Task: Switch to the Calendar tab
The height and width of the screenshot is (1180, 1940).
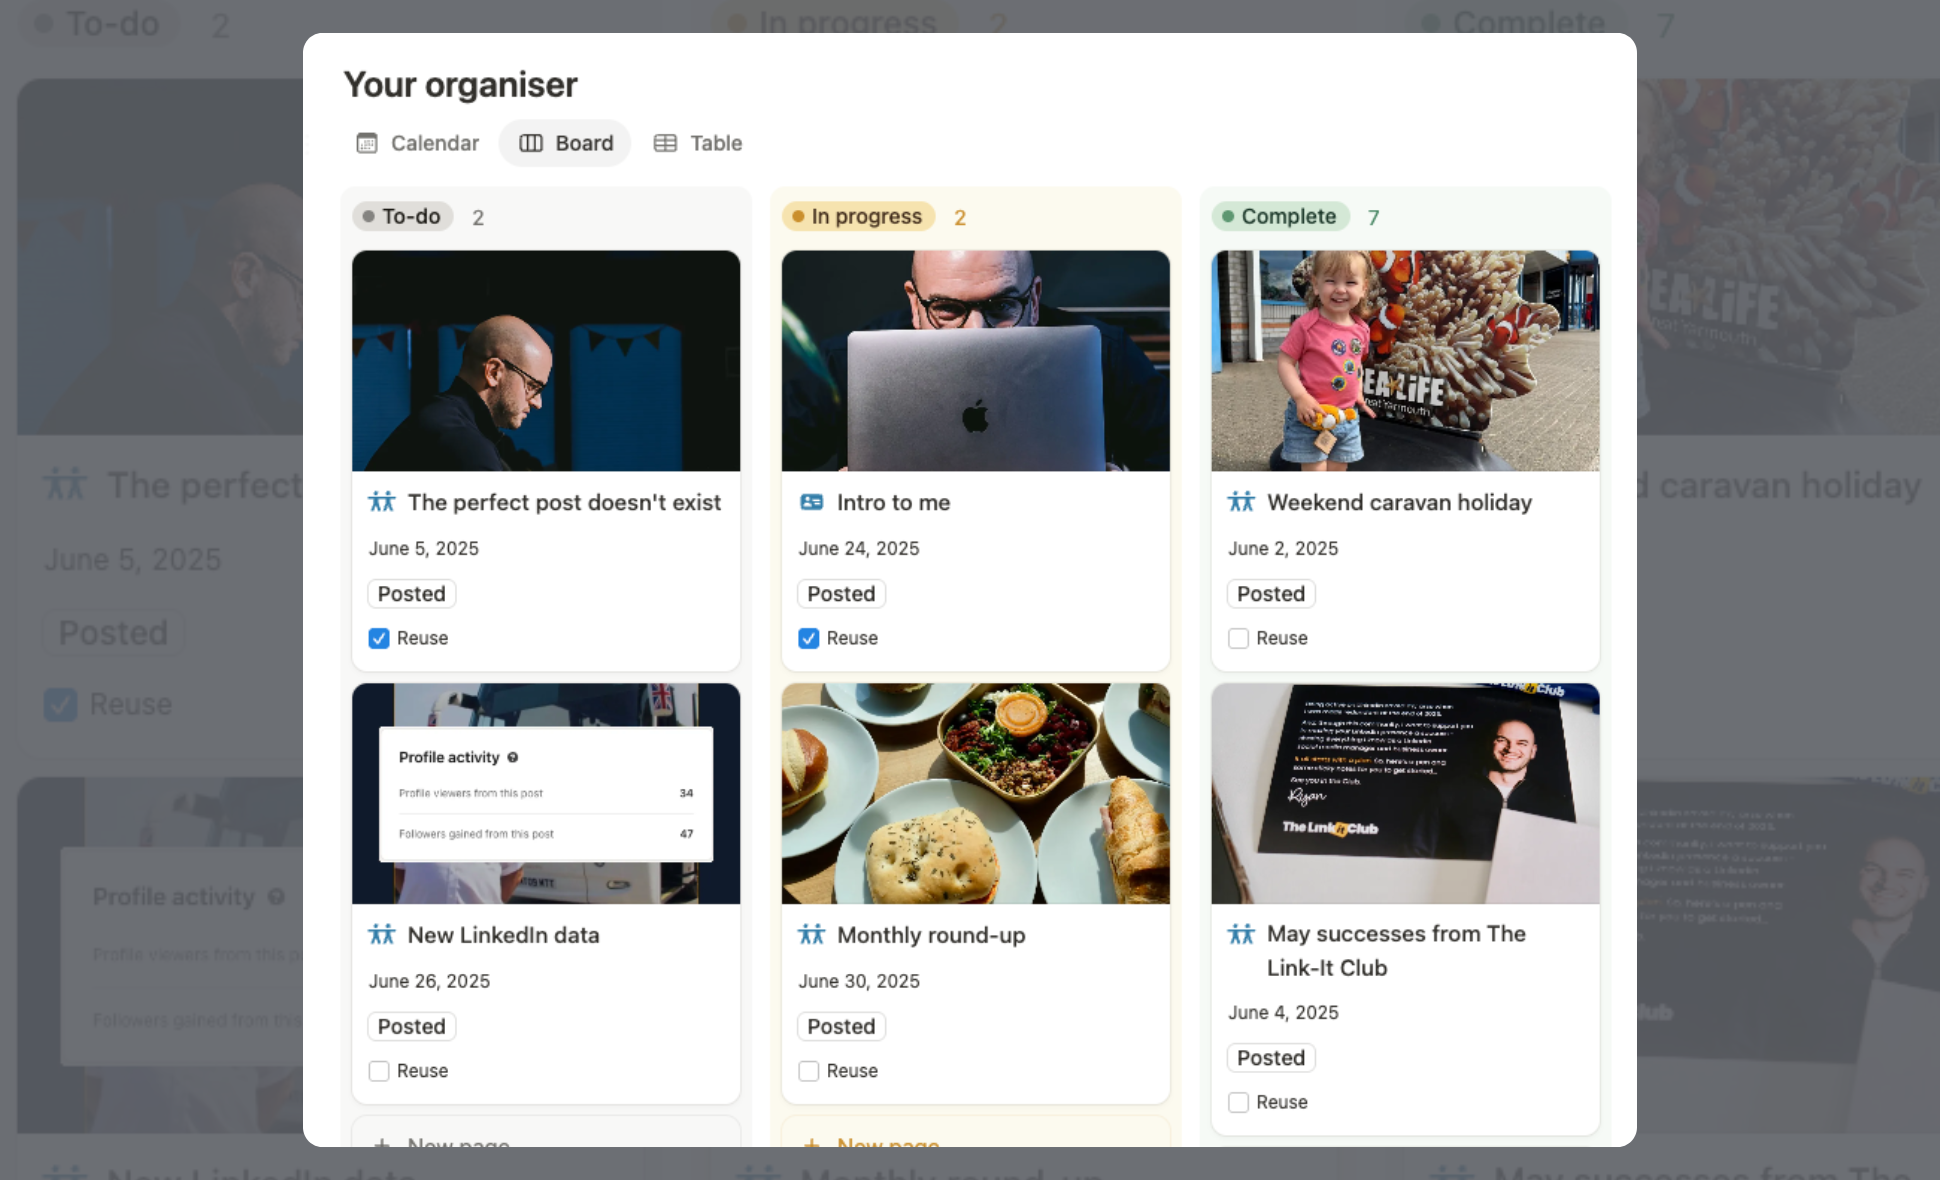Action: (418, 143)
